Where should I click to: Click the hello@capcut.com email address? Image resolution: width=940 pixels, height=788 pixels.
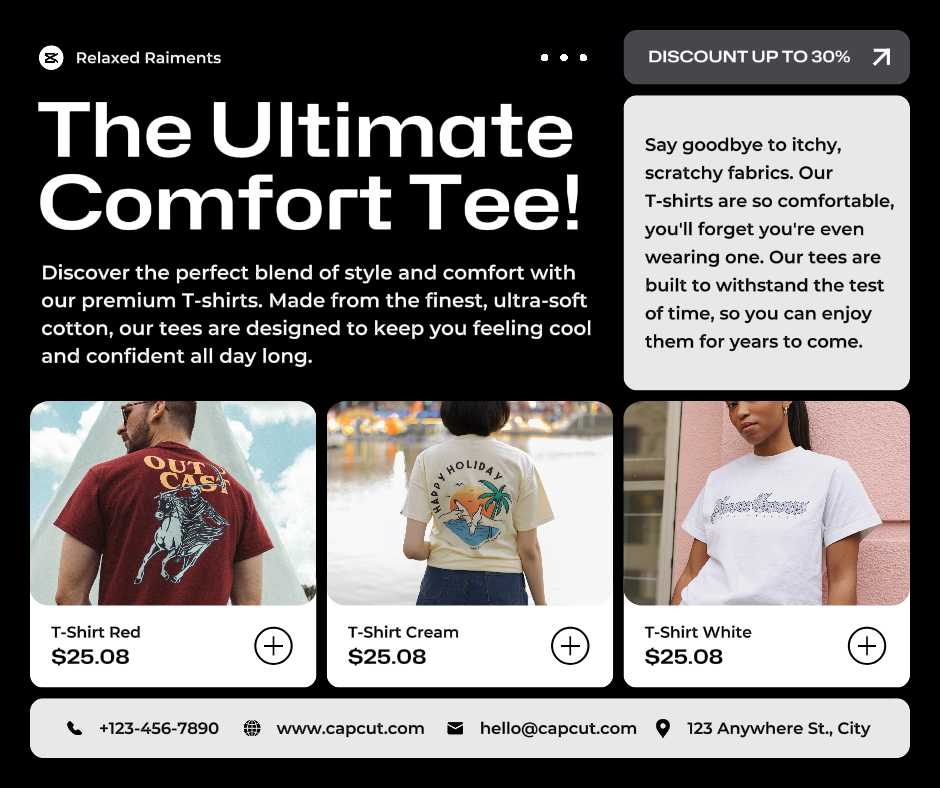558,728
